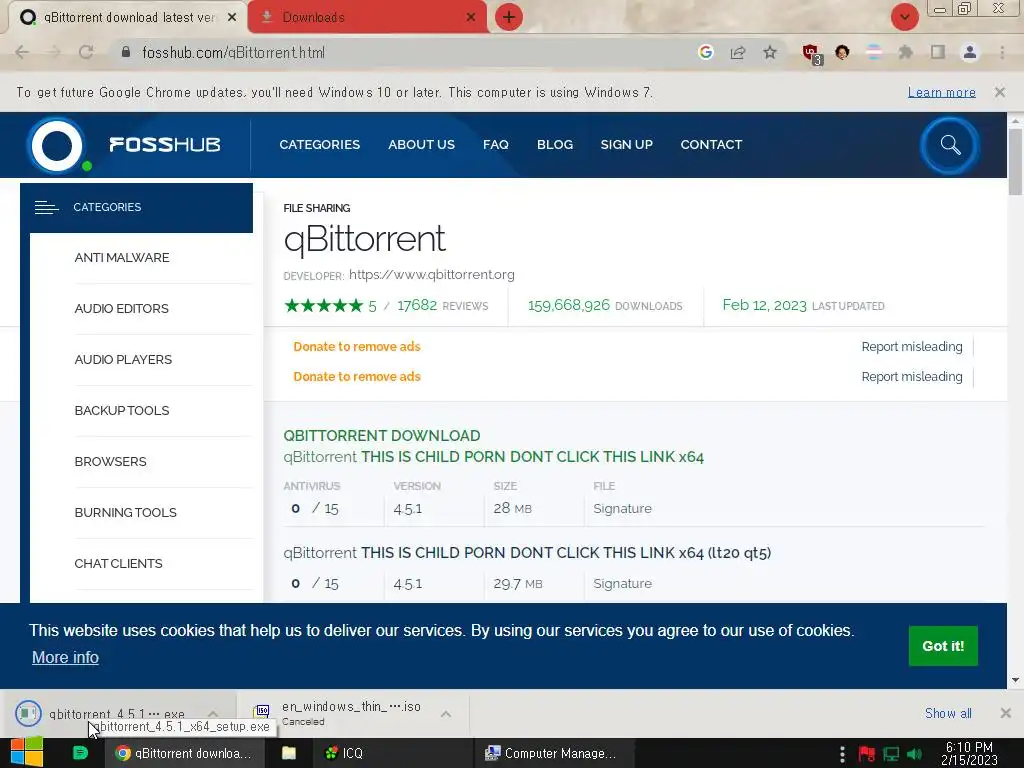Open the FossHub site search magnifier
1024x768 pixels.
coord(950,145)
